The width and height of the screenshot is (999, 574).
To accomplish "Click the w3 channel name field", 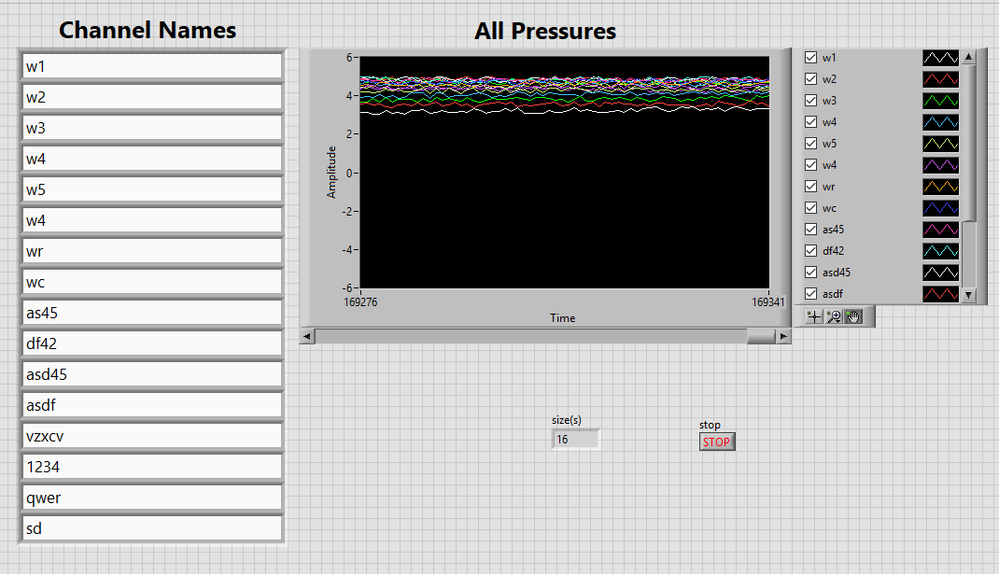I will pyautogui.click(x=152, y=127).
